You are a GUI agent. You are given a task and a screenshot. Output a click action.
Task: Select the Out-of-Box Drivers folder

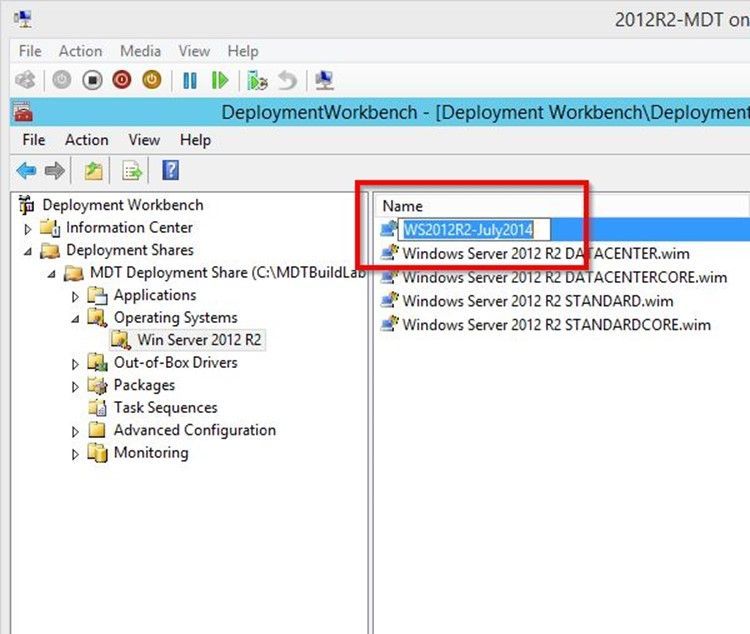(x=175, y=362)
